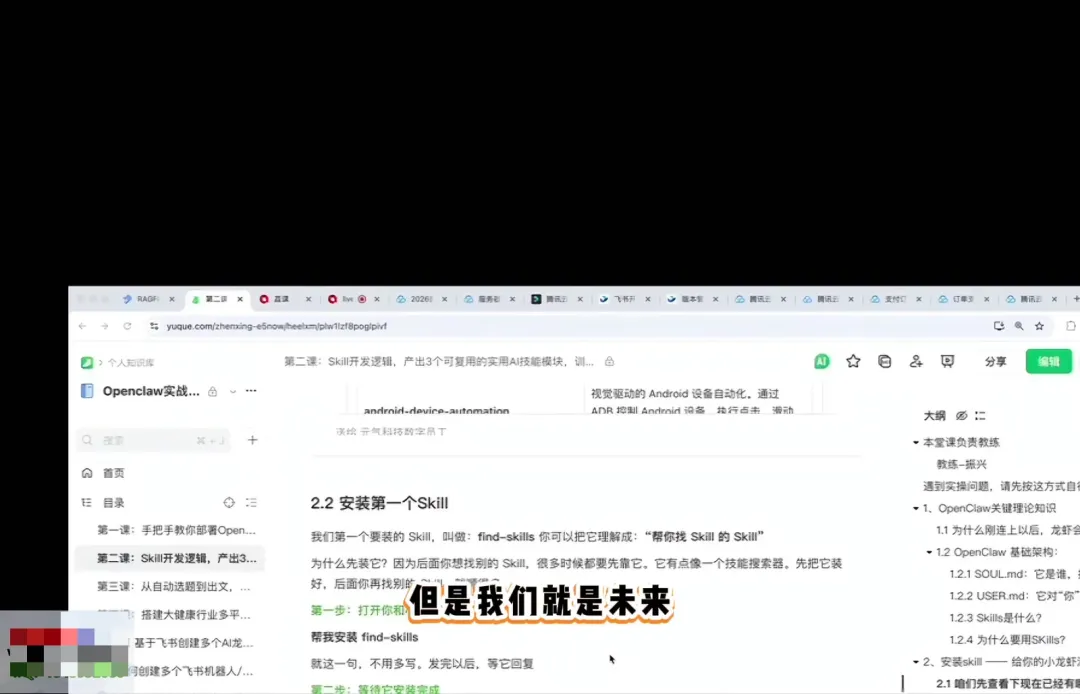This screenshot has height=694, width=1080.
Task: Jump to 教练-振兴 in the outline
Action: pyautogui.click(x=962, y=465)
